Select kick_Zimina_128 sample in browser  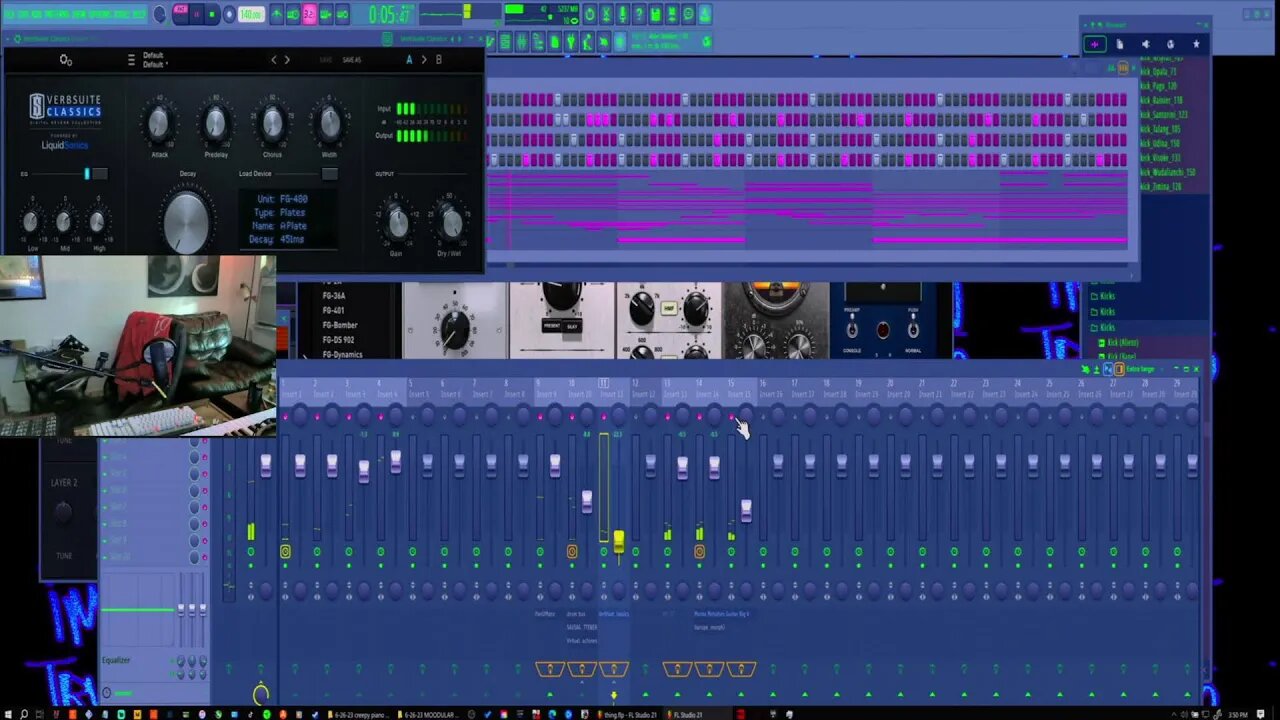(x=1161, y=186)
